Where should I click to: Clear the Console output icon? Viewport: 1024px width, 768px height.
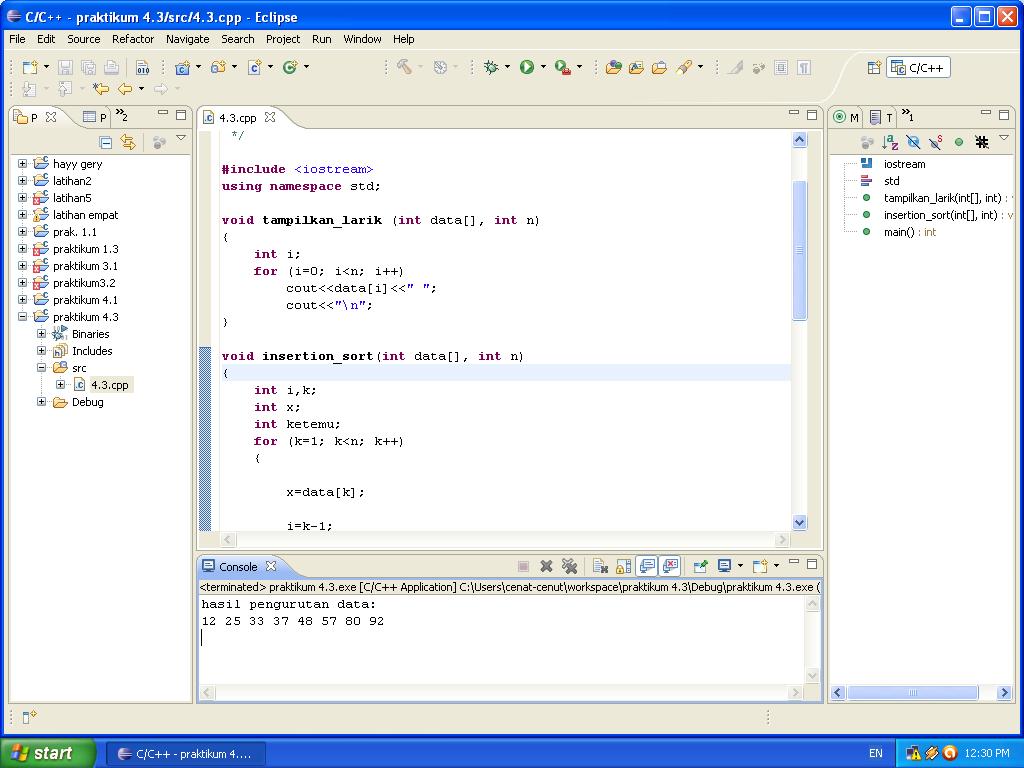click(601, 566)
